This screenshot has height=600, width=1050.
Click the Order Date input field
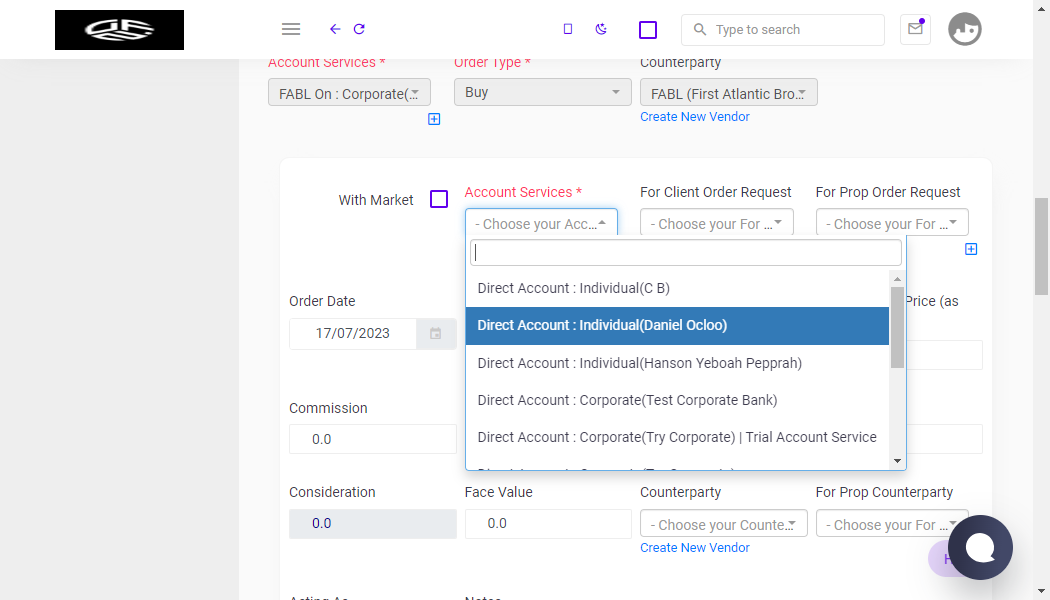[x=353, y=333]
